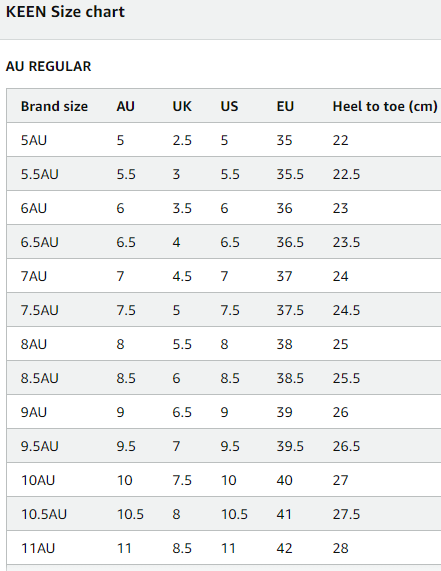Click EU value 38.5 in table
Screen dimensions: 441x571
click(x=290, y=378)
